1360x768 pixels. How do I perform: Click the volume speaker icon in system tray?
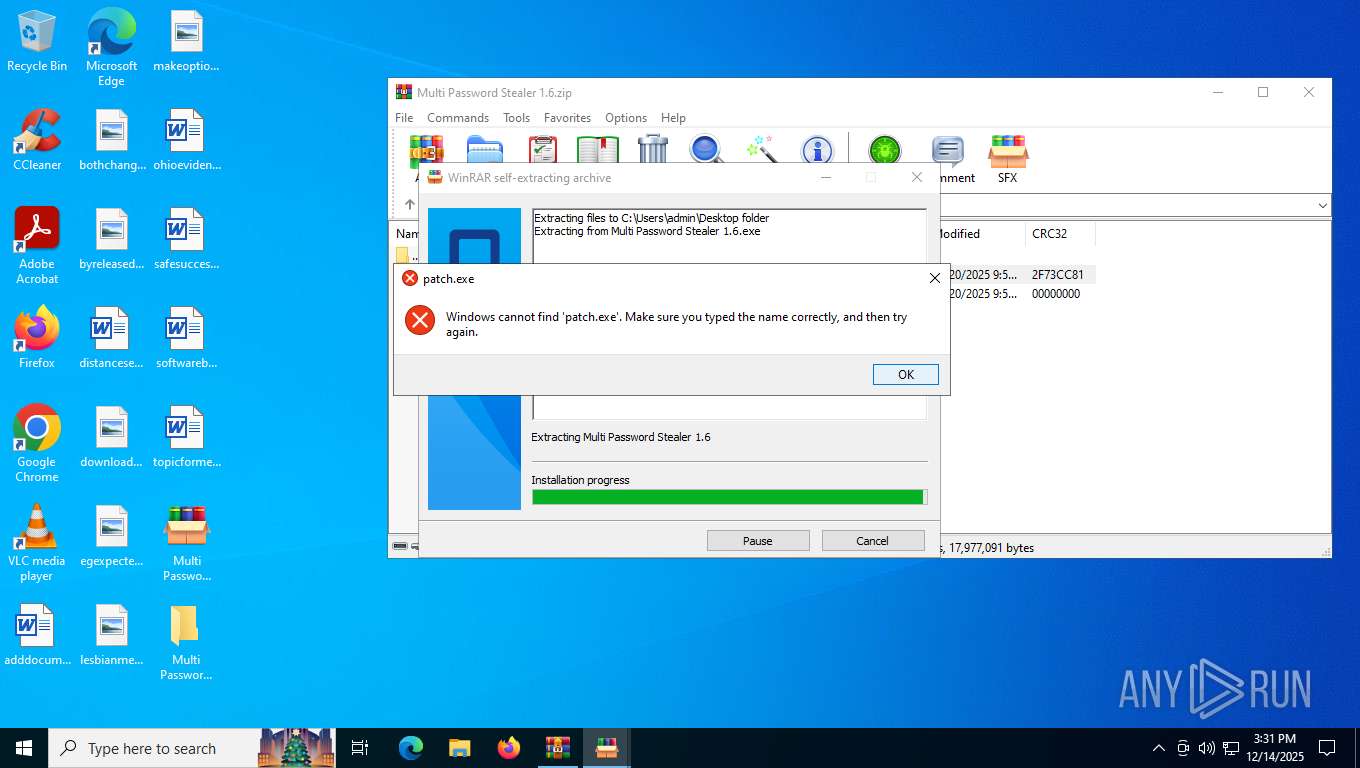pos(1207,748)
